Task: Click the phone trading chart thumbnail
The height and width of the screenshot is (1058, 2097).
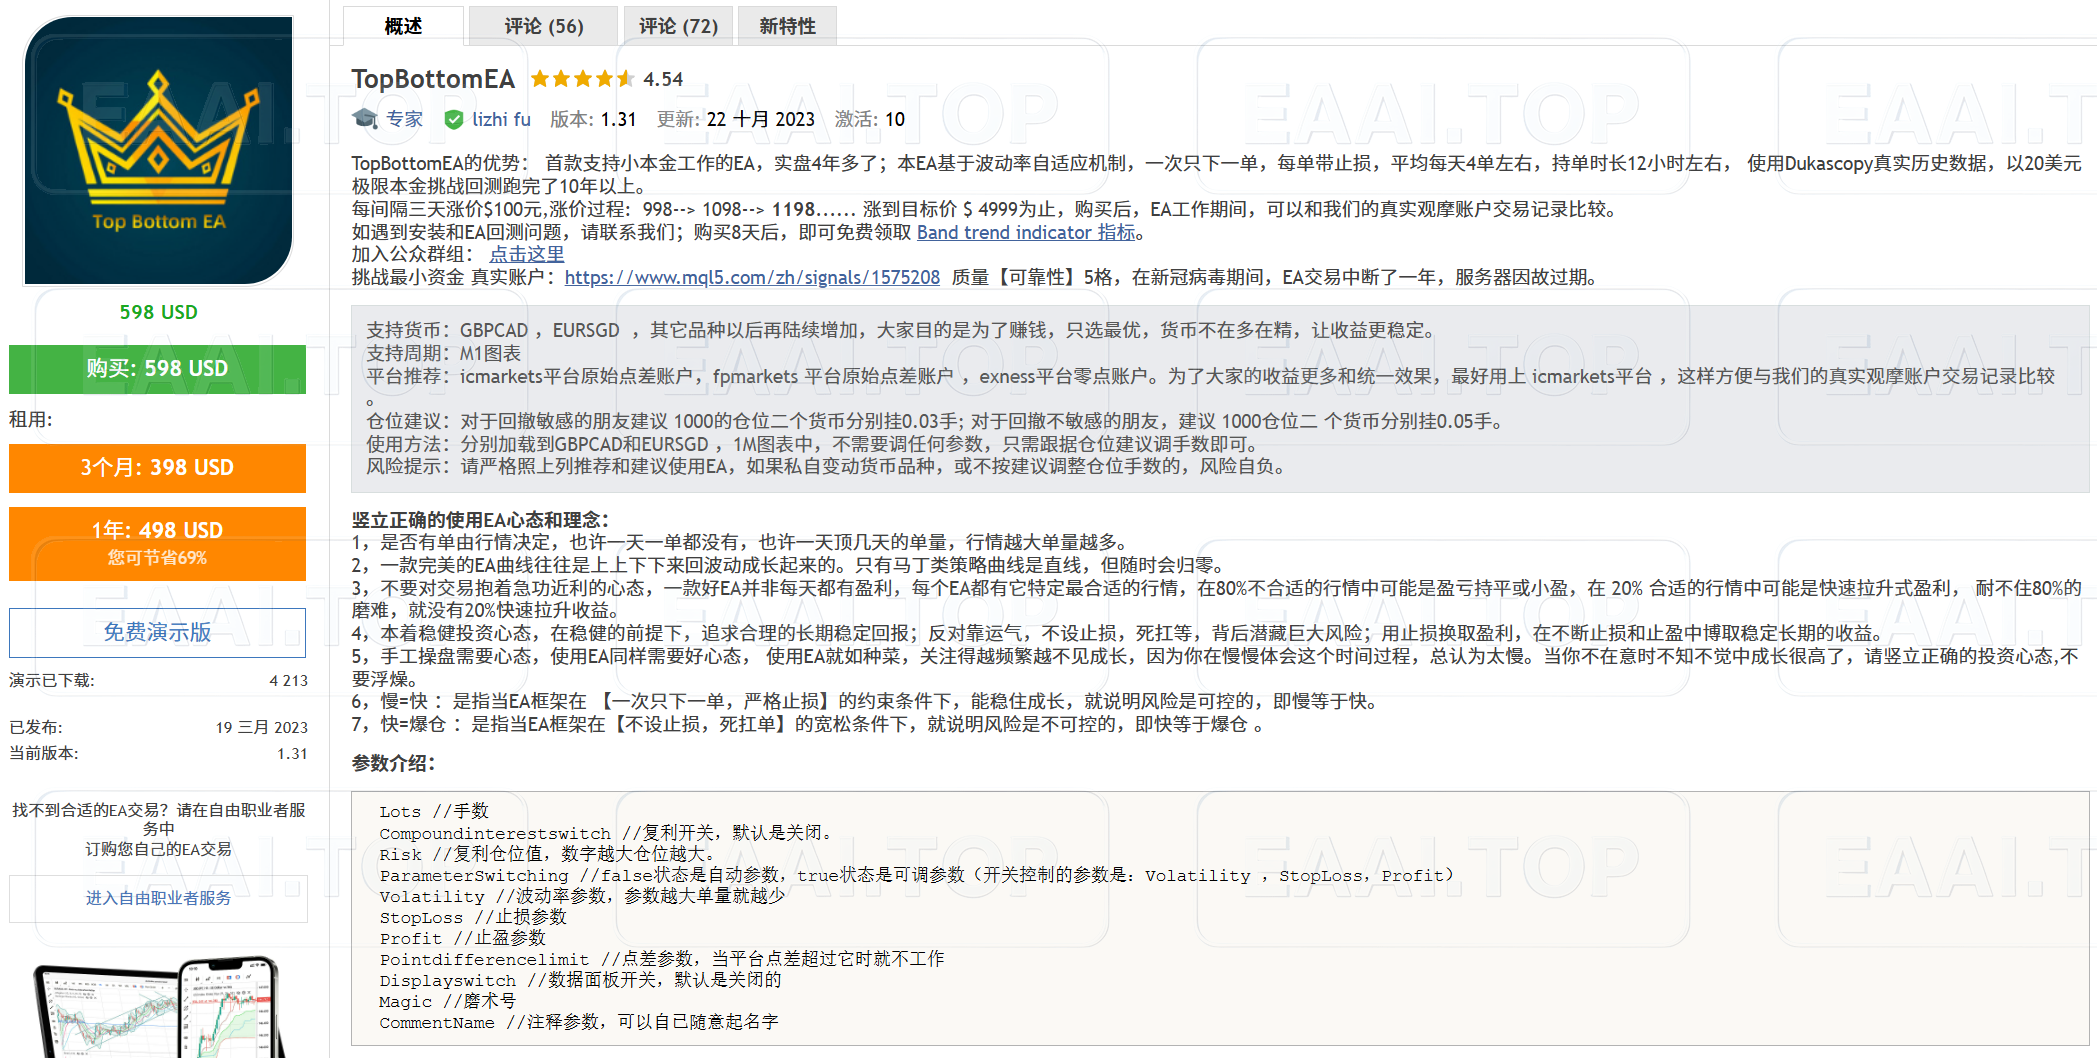Action: pyautogui.click(x=157, y=1010)
